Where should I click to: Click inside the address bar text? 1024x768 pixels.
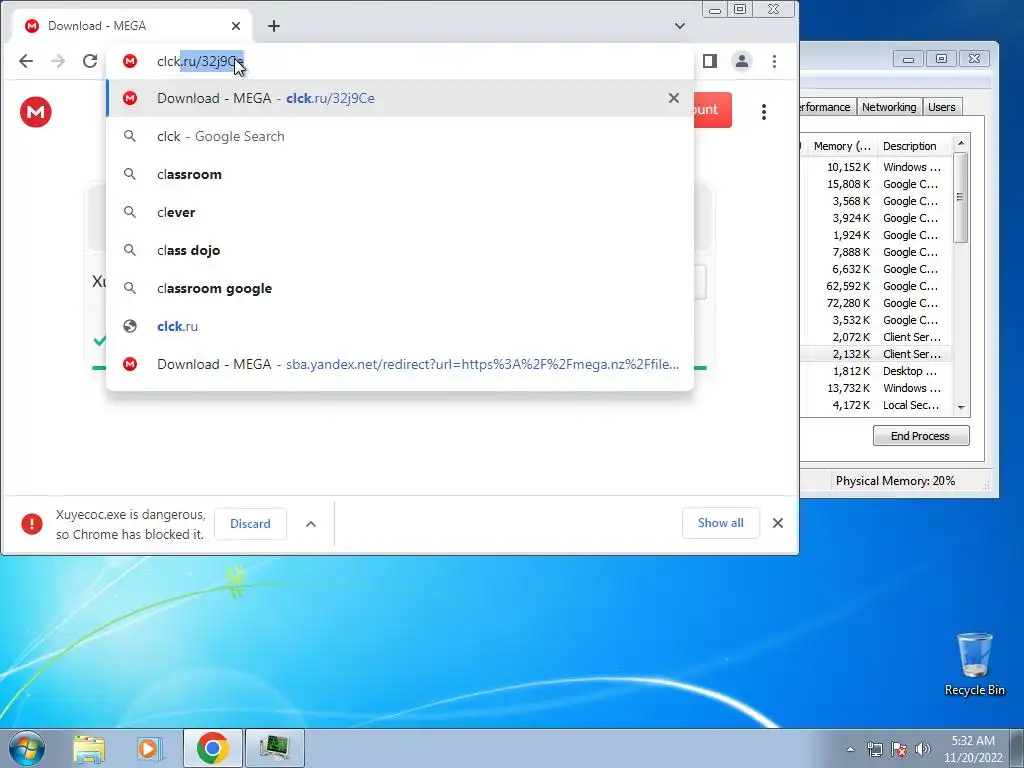tap(200, 61)
